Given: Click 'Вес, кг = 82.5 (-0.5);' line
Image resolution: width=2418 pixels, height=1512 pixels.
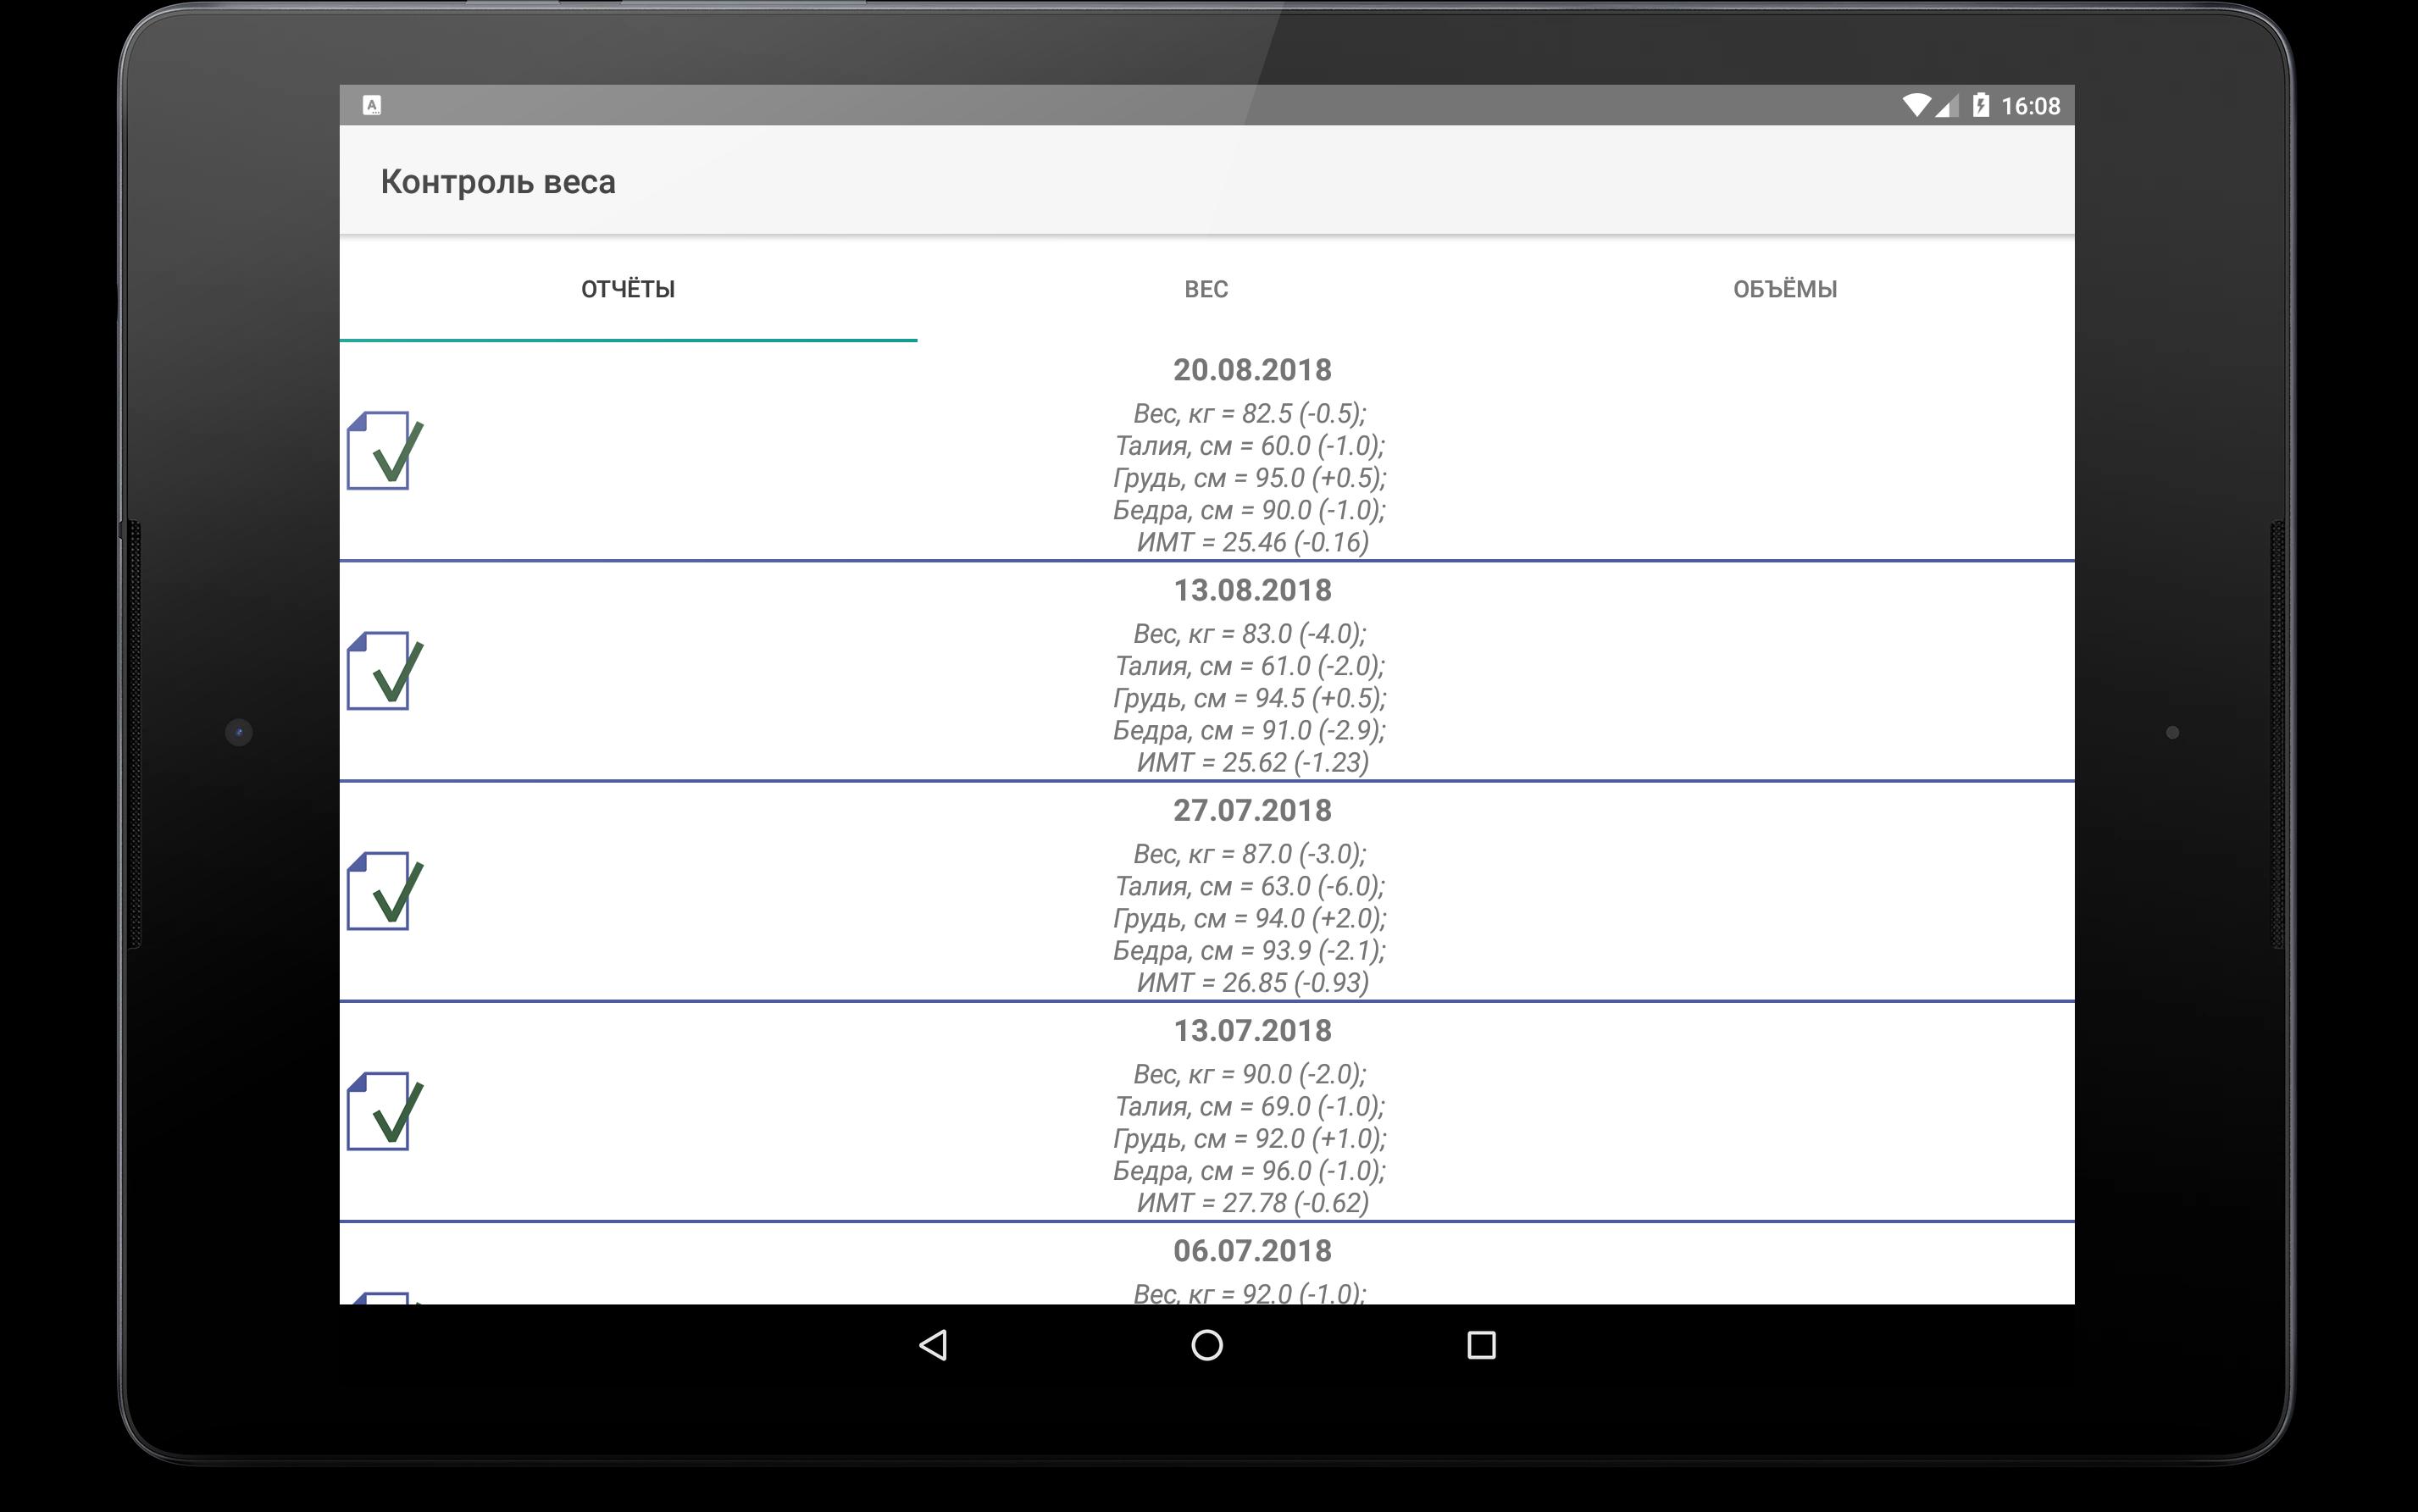Looking at the screenshot, I should point(1250,413).
